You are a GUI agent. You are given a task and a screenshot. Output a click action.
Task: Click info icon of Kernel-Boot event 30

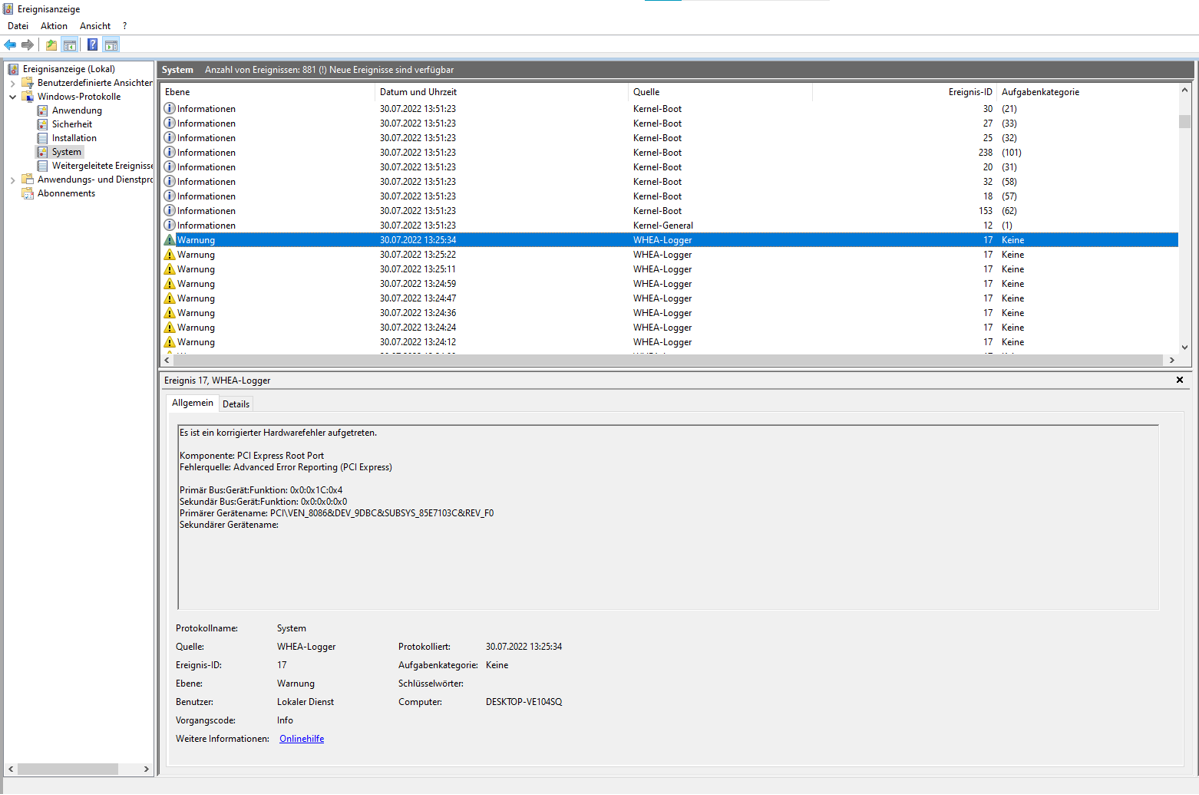point(170,109)
